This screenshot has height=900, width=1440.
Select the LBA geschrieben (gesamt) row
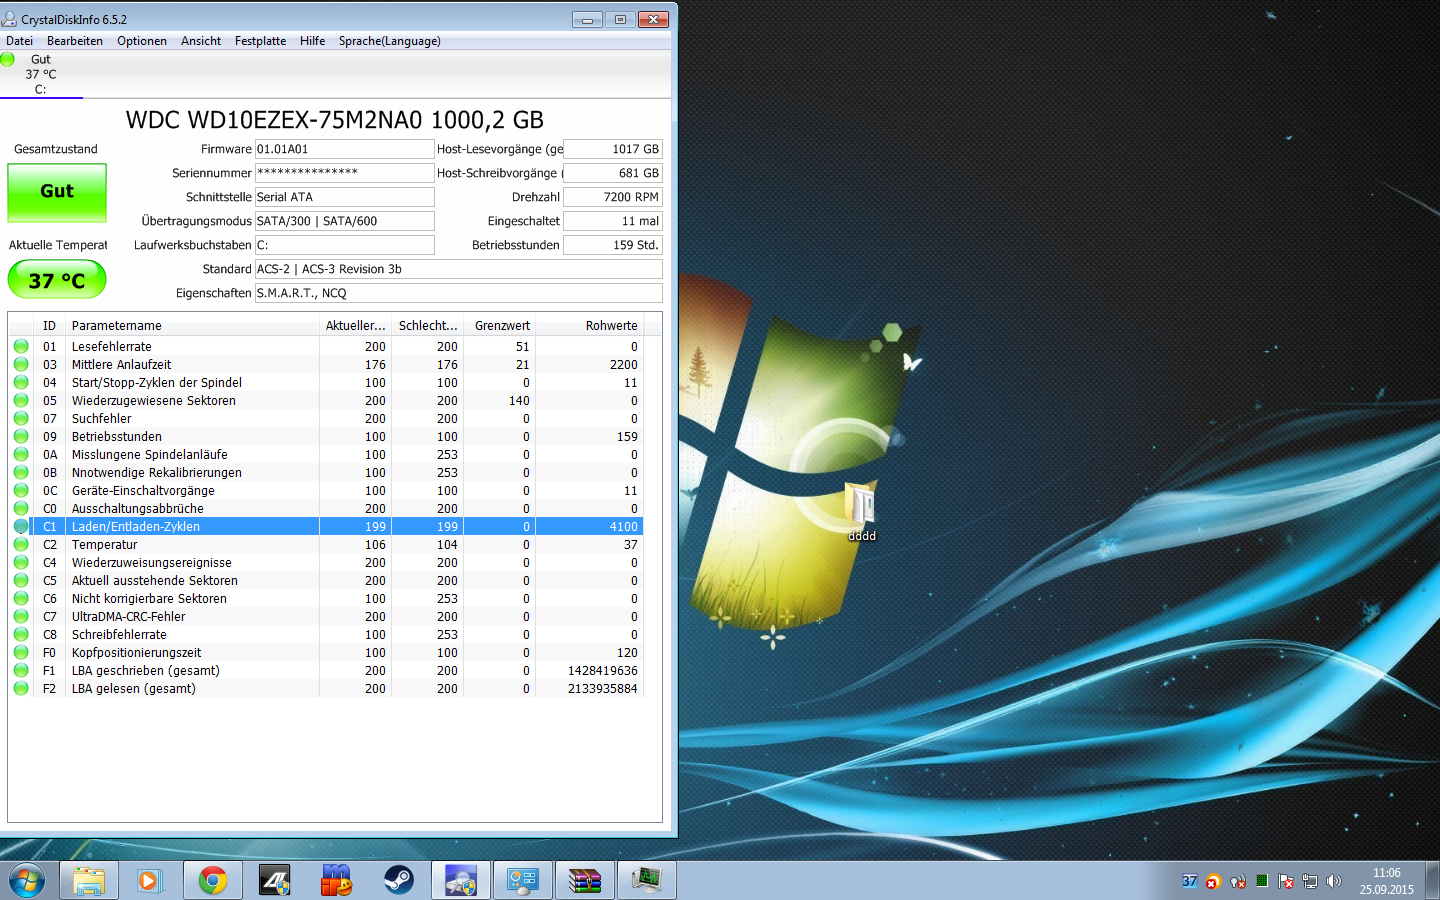tap(326, 670)
